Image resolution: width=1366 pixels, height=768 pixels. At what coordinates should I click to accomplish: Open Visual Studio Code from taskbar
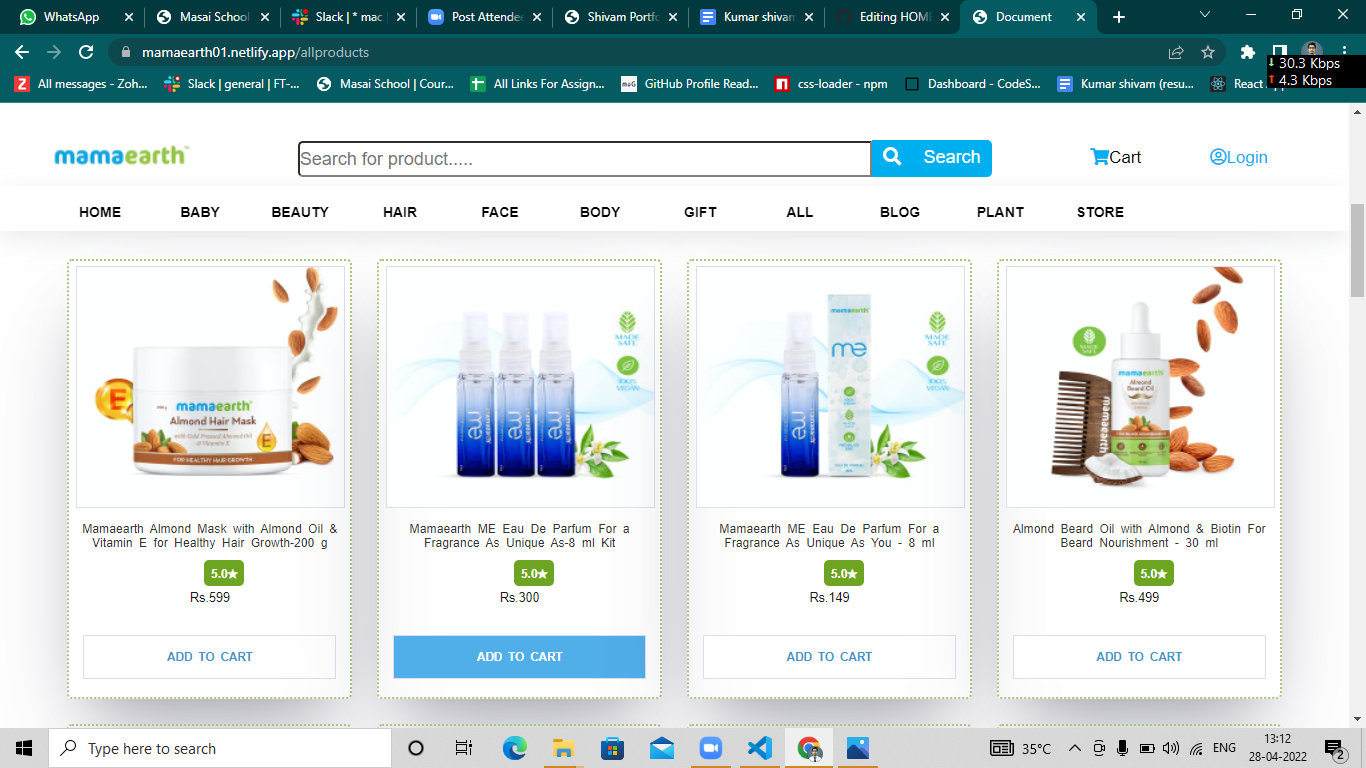759,748
